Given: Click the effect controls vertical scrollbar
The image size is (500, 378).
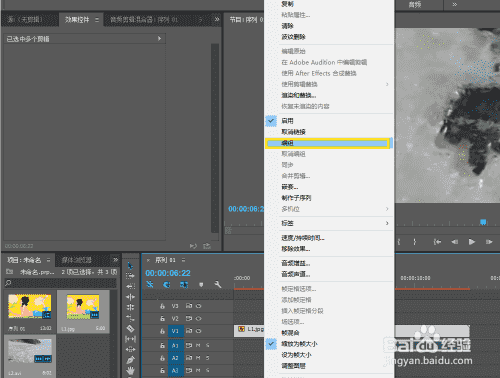Looking at the screenshot, I should (215, 138).
